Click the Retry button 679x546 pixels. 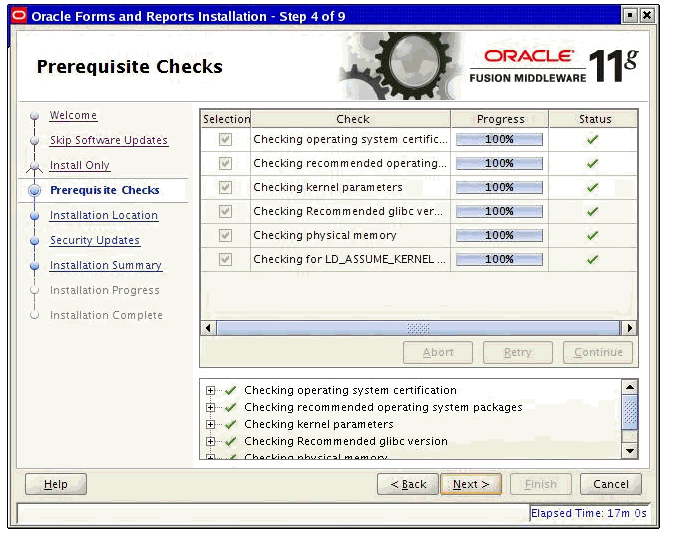(x=517, y=352)
